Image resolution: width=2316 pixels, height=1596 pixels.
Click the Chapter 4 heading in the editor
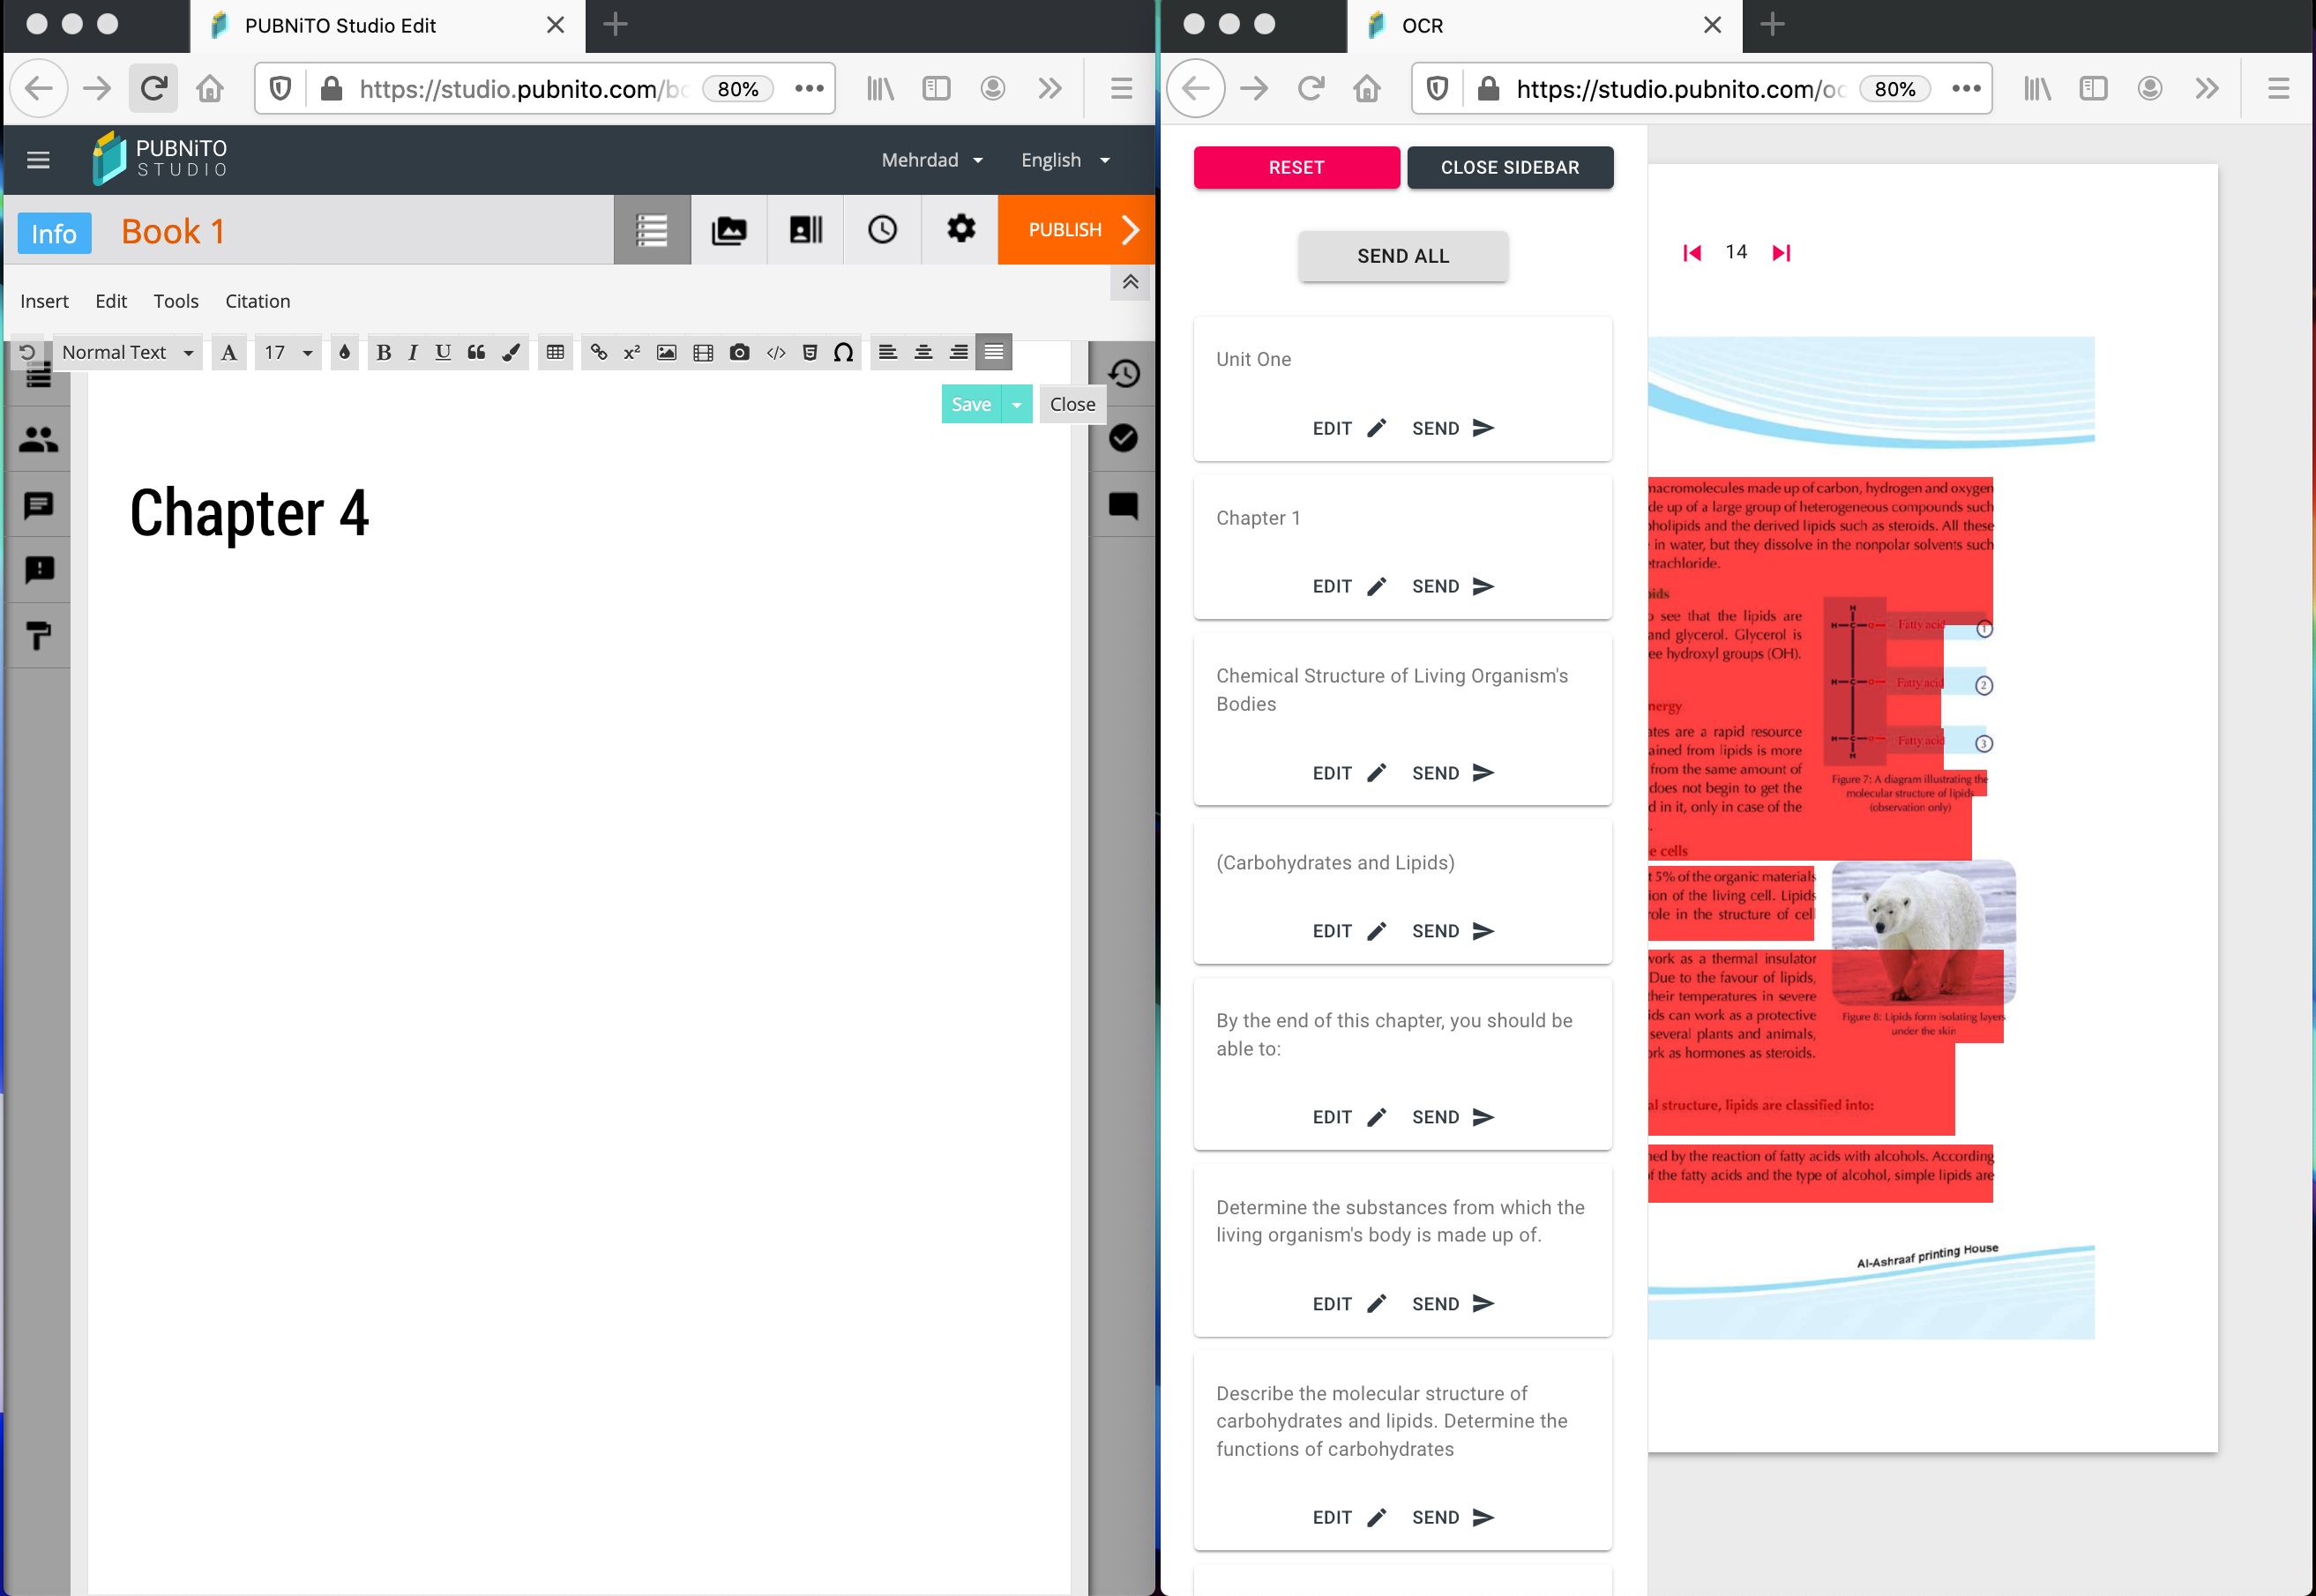[249, 513]
